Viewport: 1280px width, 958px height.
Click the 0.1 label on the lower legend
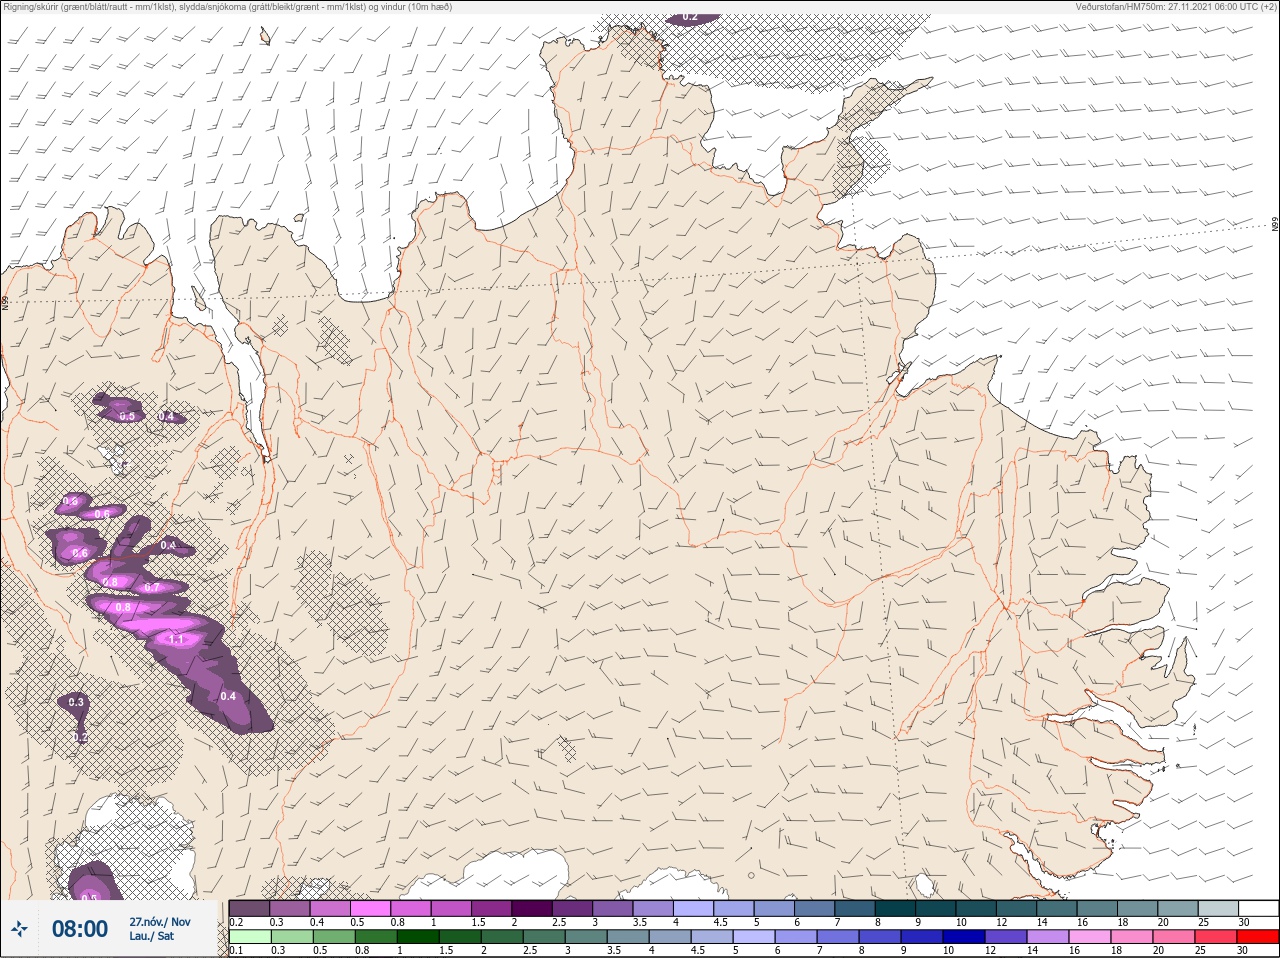[x=236, y=951]
